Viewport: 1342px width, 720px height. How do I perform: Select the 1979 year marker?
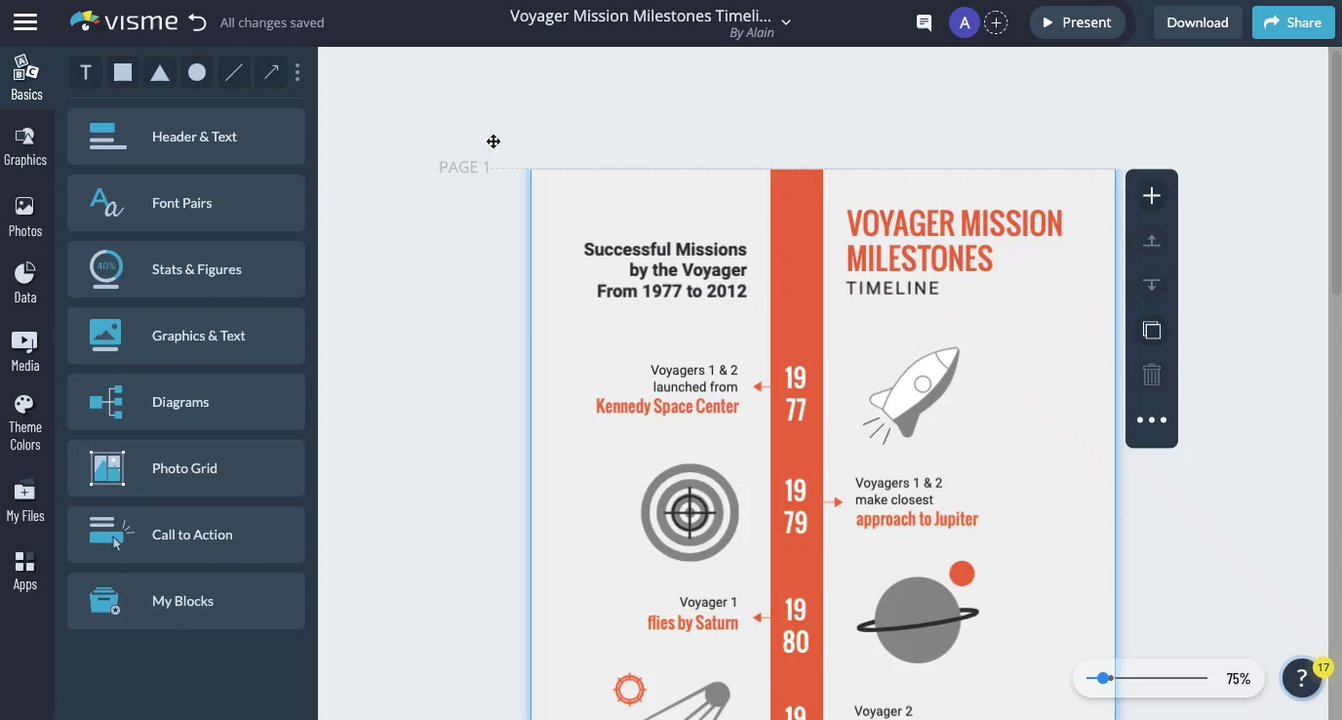point(796,506)
